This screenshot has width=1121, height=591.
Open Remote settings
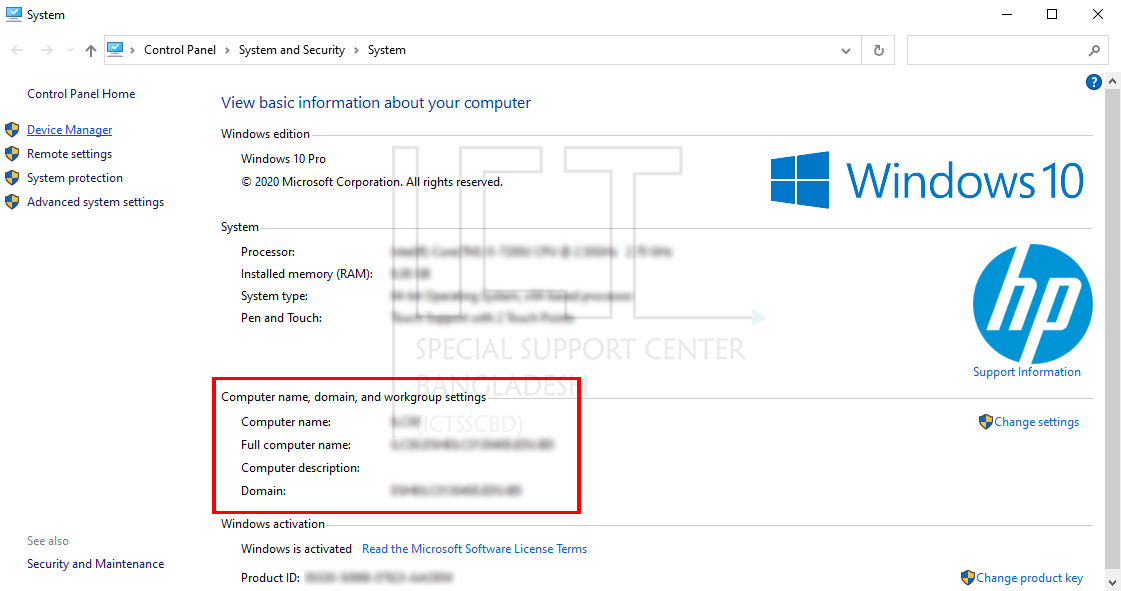[69, 154]
